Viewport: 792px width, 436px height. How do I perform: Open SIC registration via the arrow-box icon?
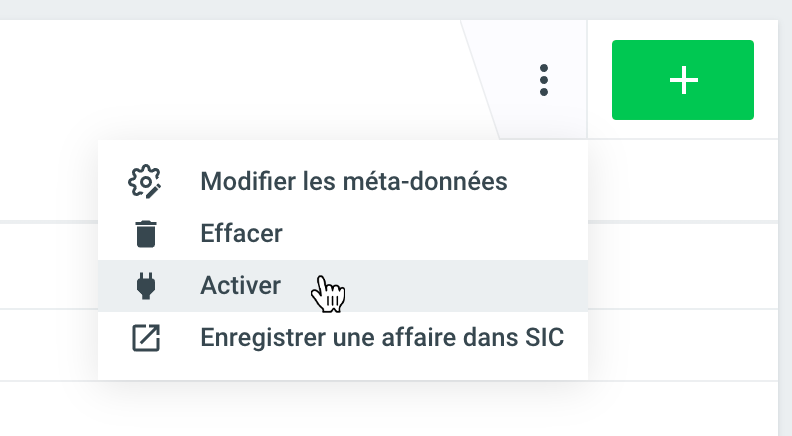click(x=146, y=338)
